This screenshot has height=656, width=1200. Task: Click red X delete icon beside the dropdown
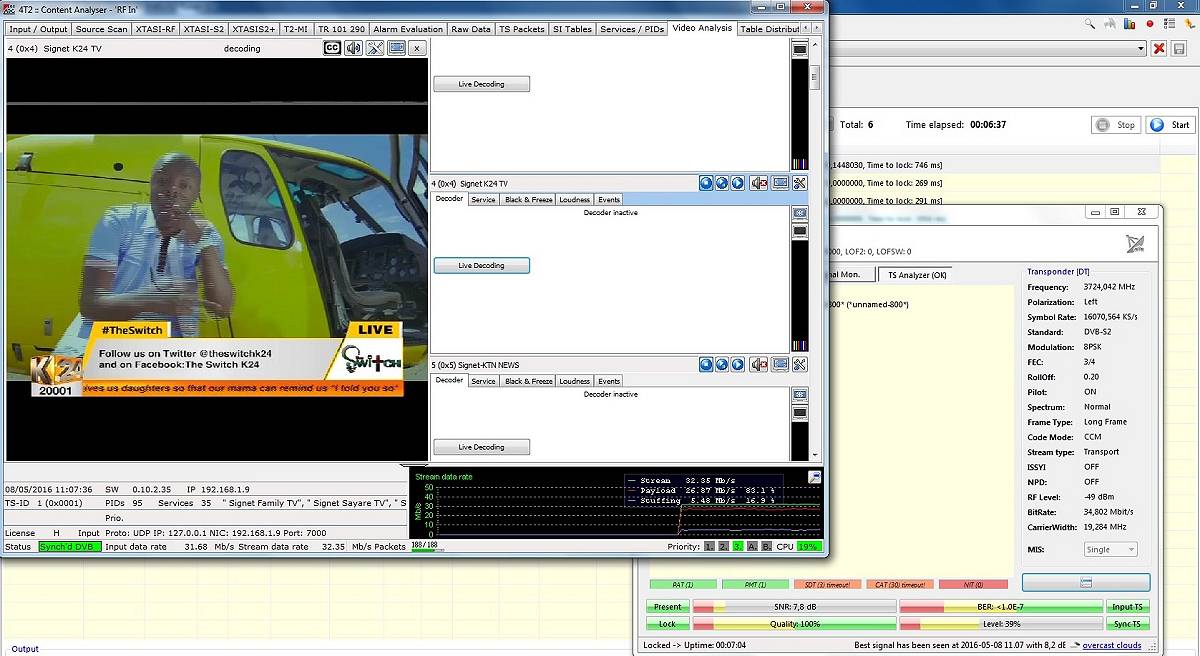(x=1159, y=49)
